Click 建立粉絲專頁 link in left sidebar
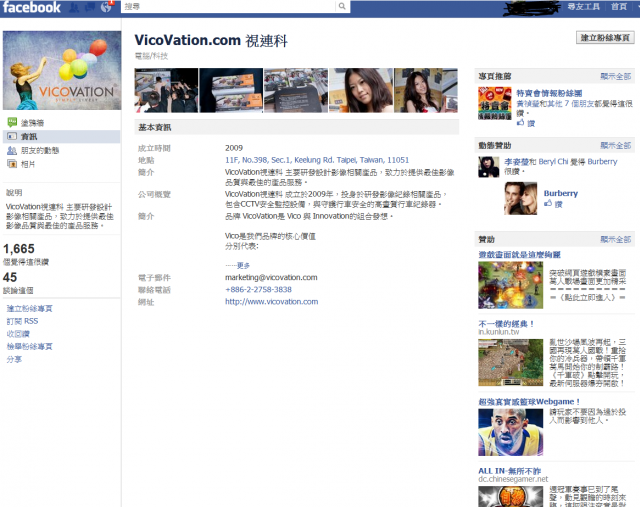 pyautogui.click(x=29, y=309)
